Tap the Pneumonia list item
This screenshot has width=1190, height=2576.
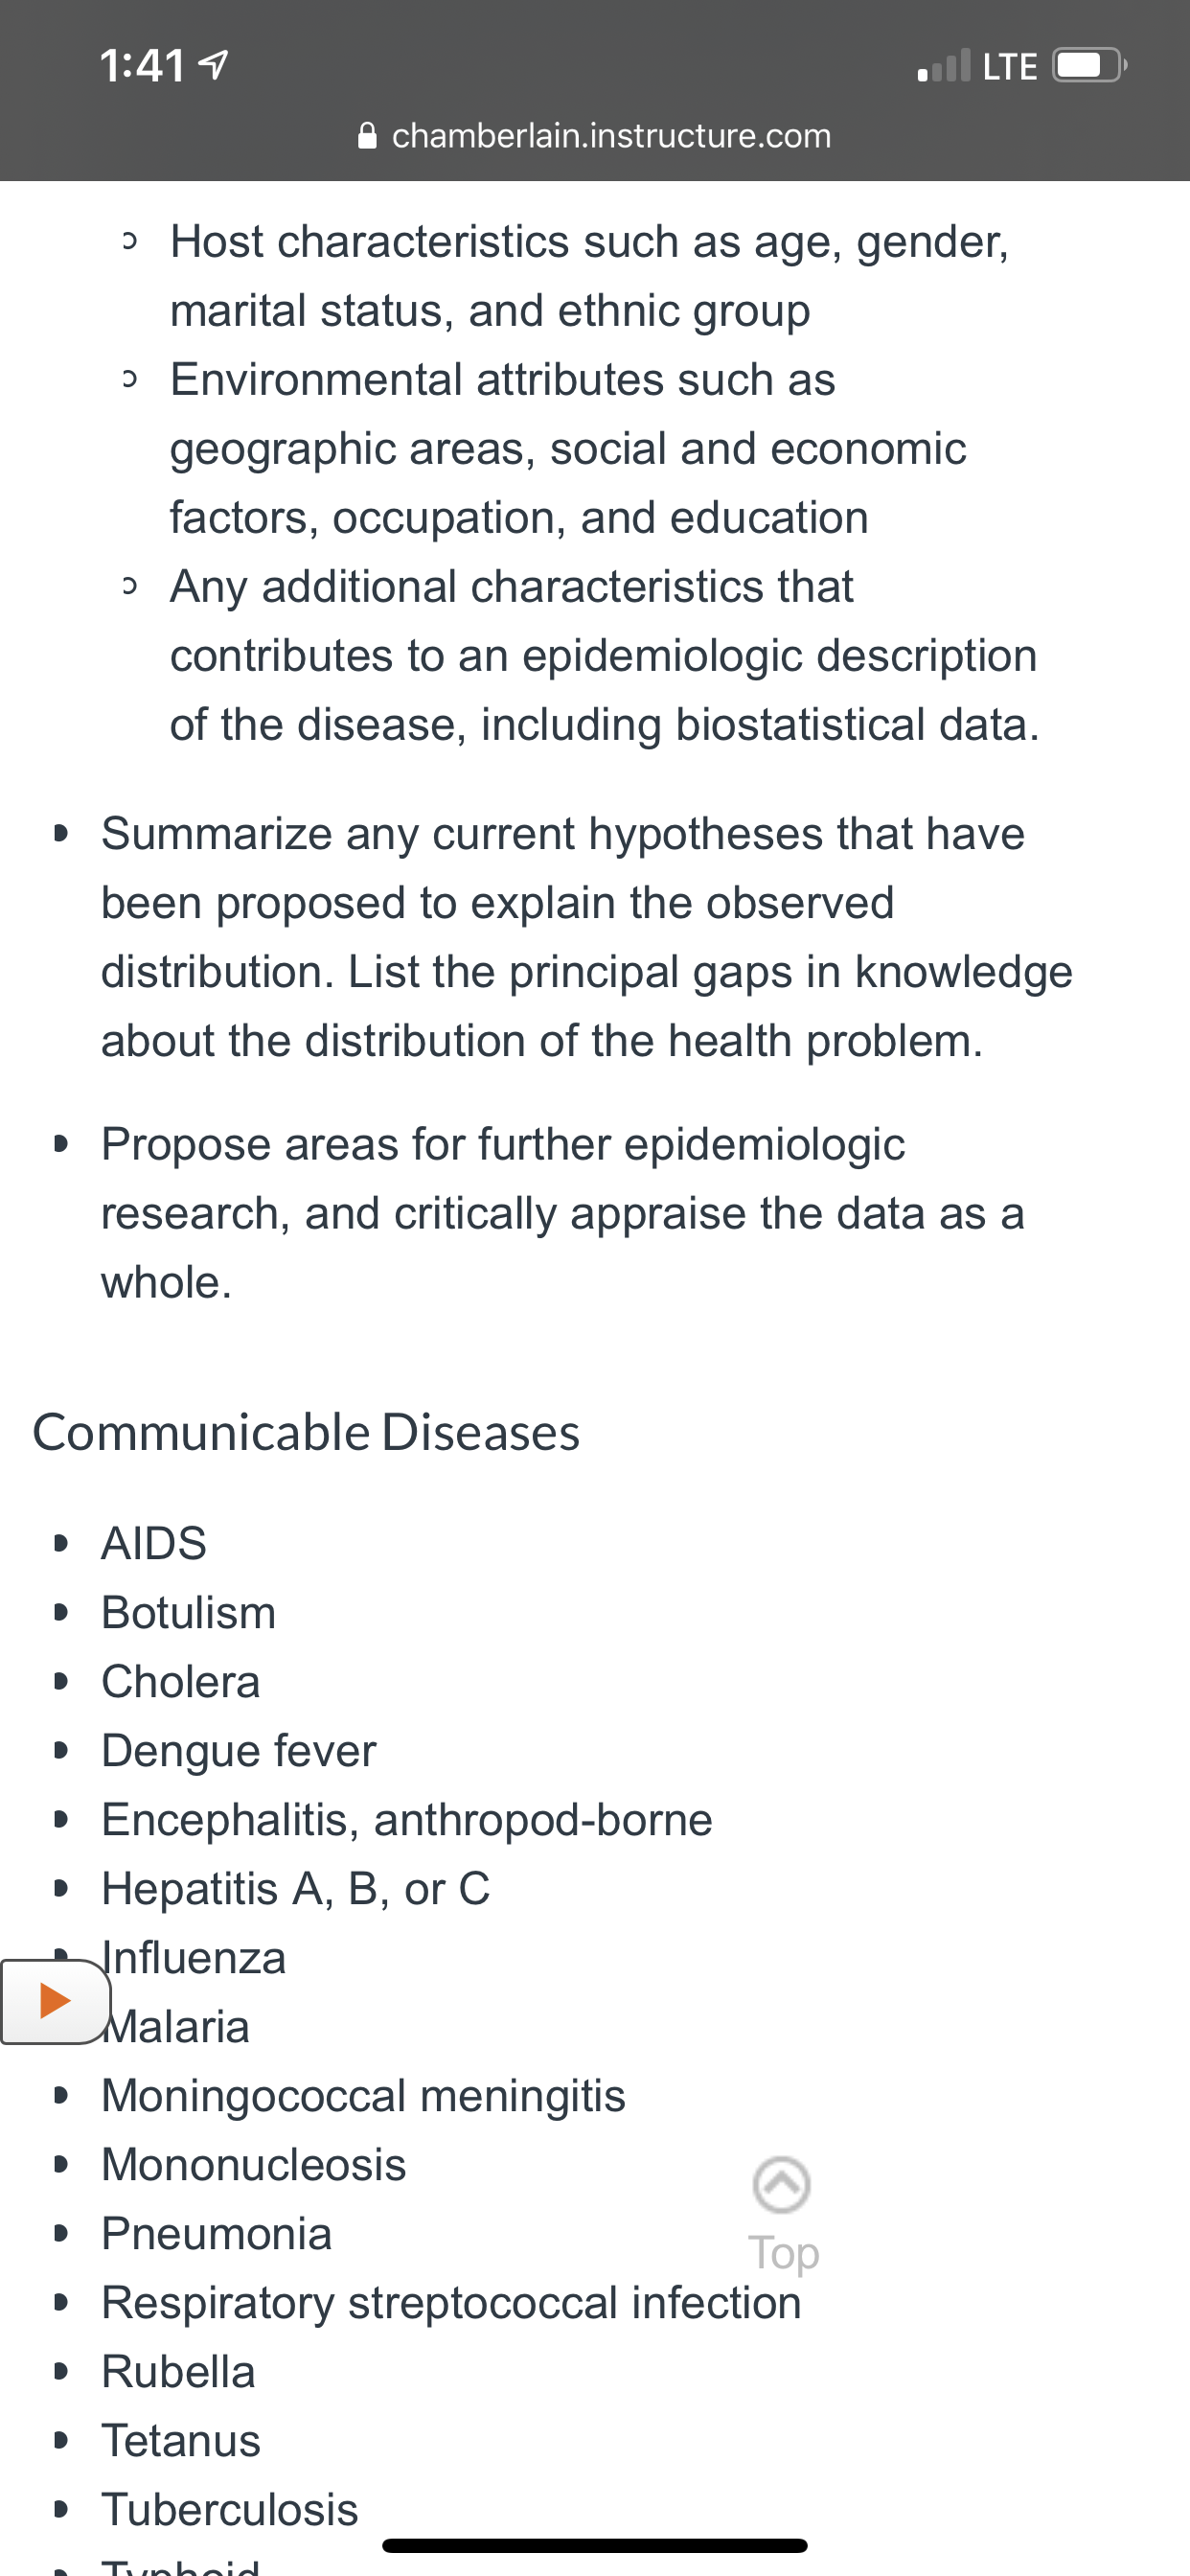[217, 2233]
